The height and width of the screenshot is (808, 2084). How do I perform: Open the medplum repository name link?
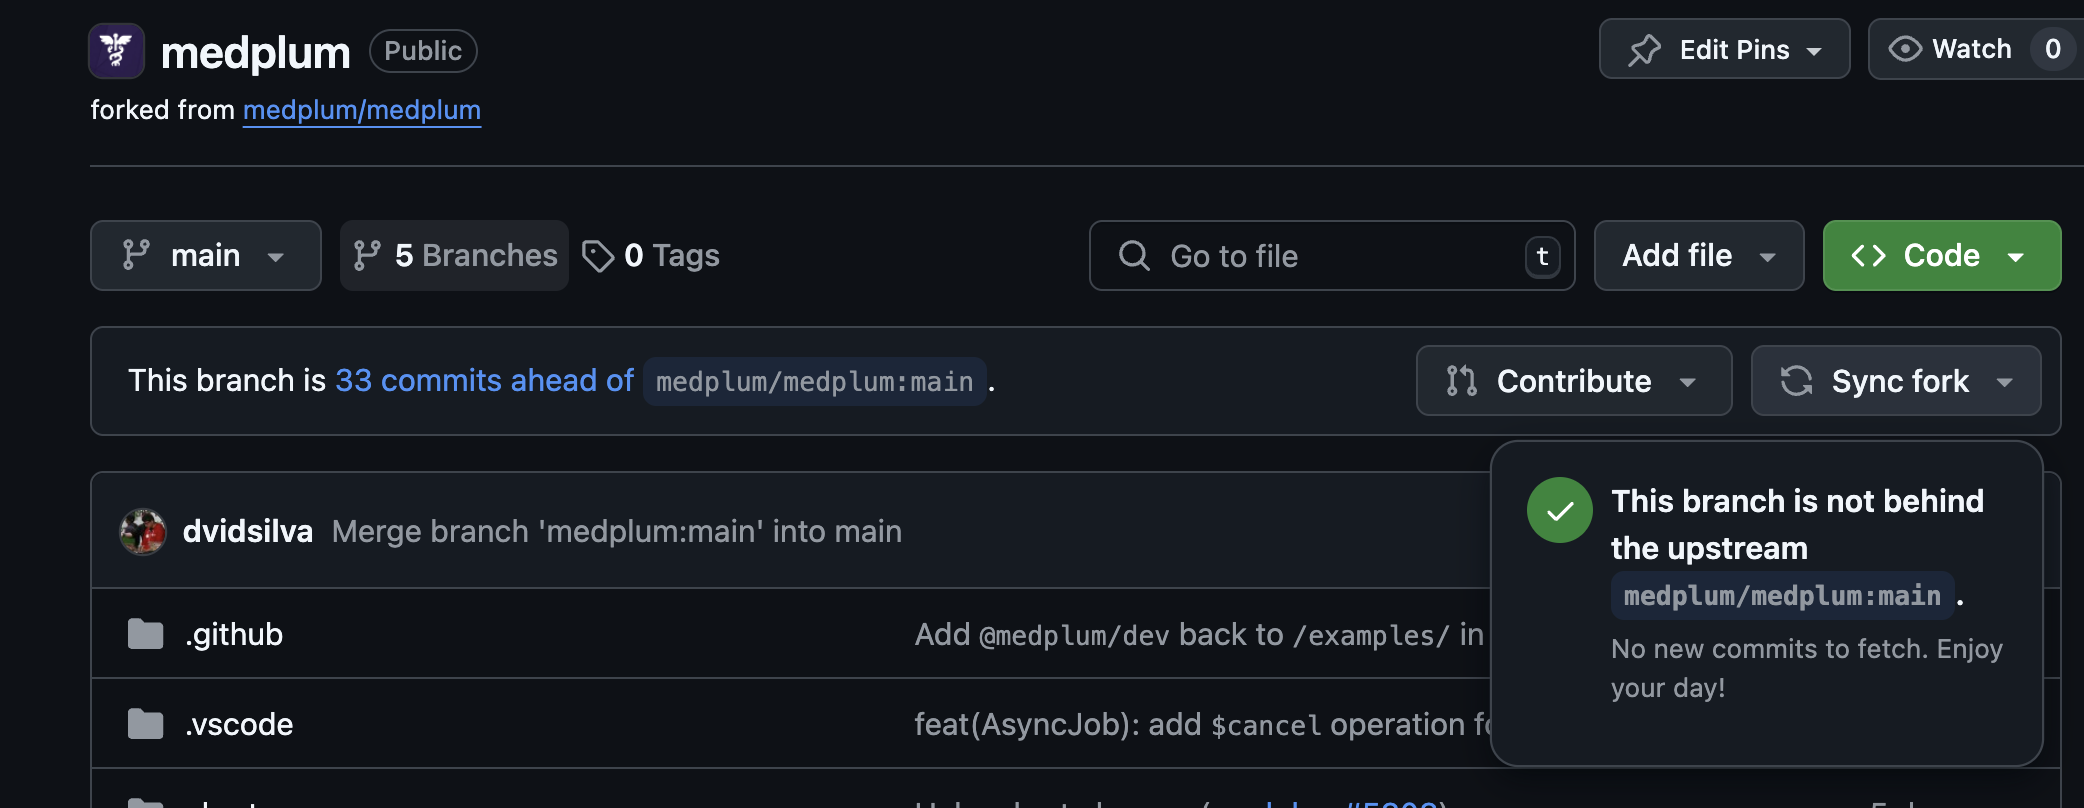256,52
